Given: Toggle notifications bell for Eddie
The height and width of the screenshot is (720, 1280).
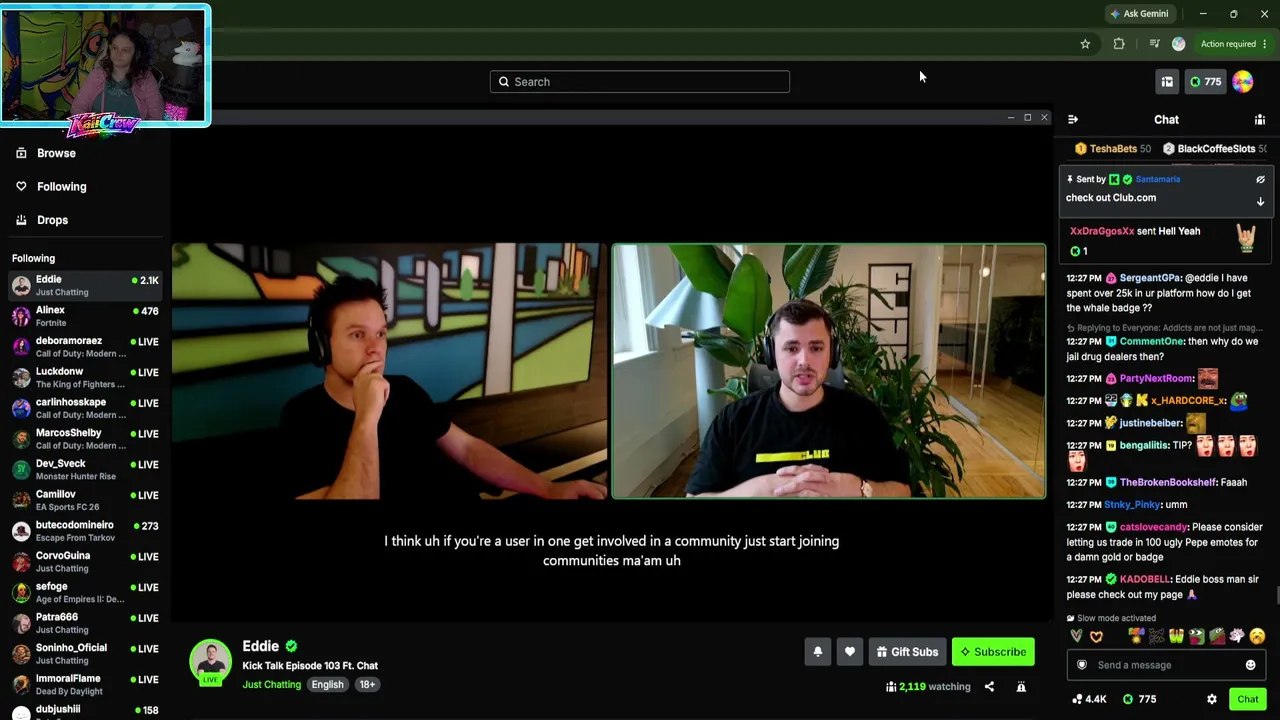Looking at the screenshot, I should (x=818, y=652).
